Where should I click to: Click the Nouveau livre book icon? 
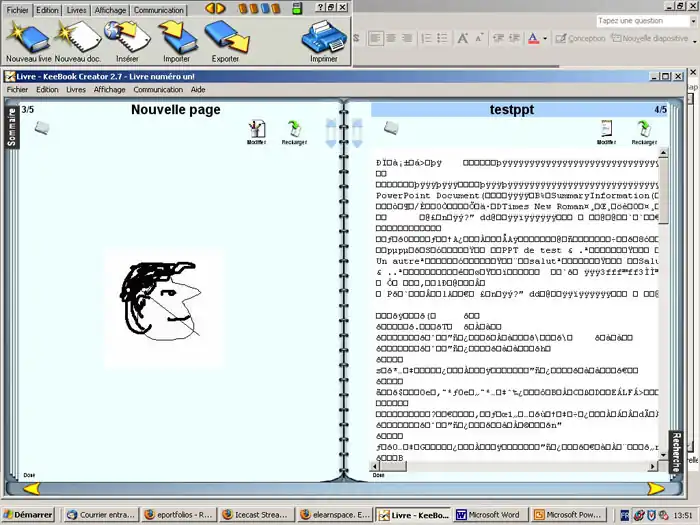28,37
